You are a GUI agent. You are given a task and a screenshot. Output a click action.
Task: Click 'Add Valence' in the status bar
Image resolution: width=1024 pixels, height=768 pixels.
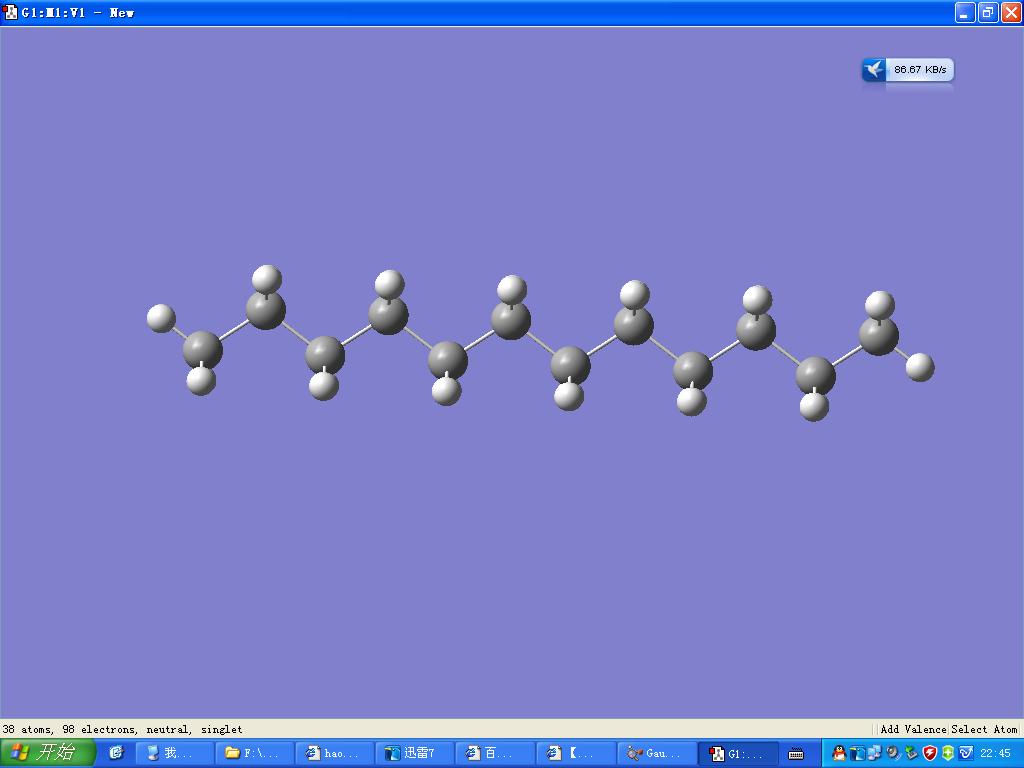click(x=913, y=729)
